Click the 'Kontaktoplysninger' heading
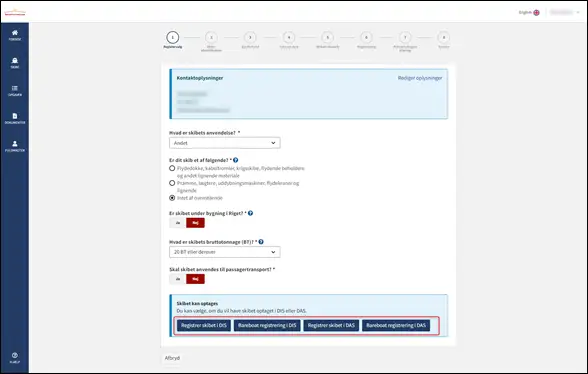The height and width of the screenshot is (374, 588). (200, 78)
